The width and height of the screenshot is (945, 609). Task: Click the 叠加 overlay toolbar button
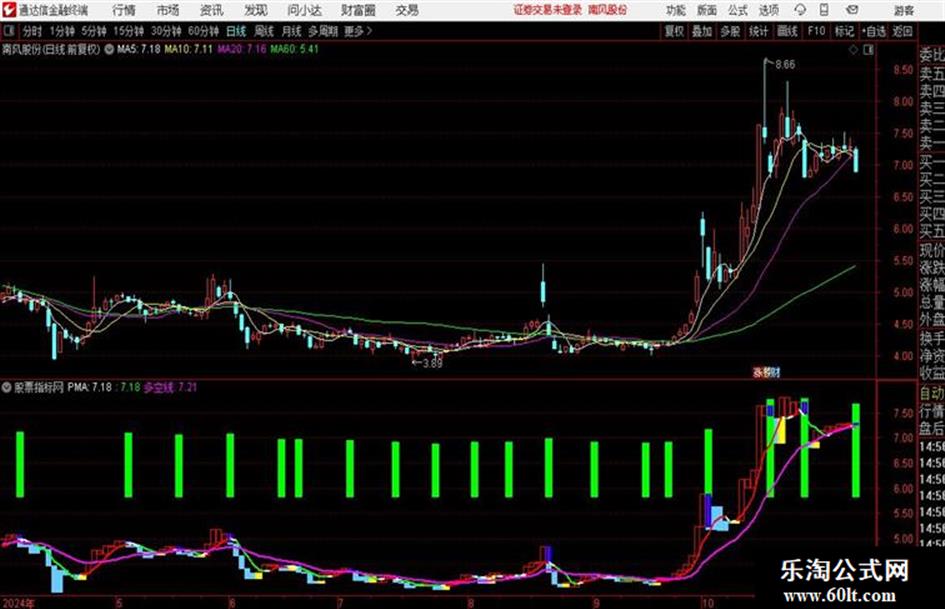tap(702, 31)
